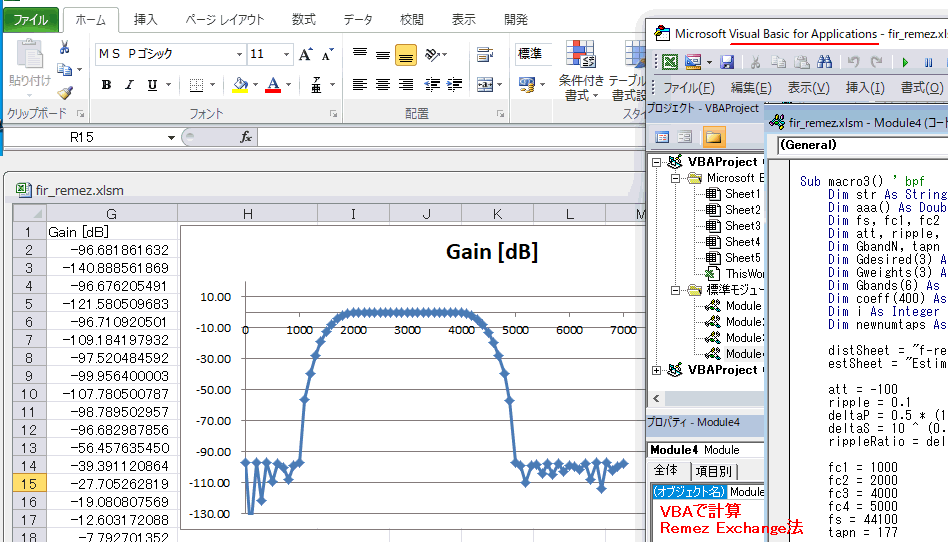The height and width of the screenshot is (542, 948).
Task: Expand the second VBAProject node
Action: click(x=657, y=370)
